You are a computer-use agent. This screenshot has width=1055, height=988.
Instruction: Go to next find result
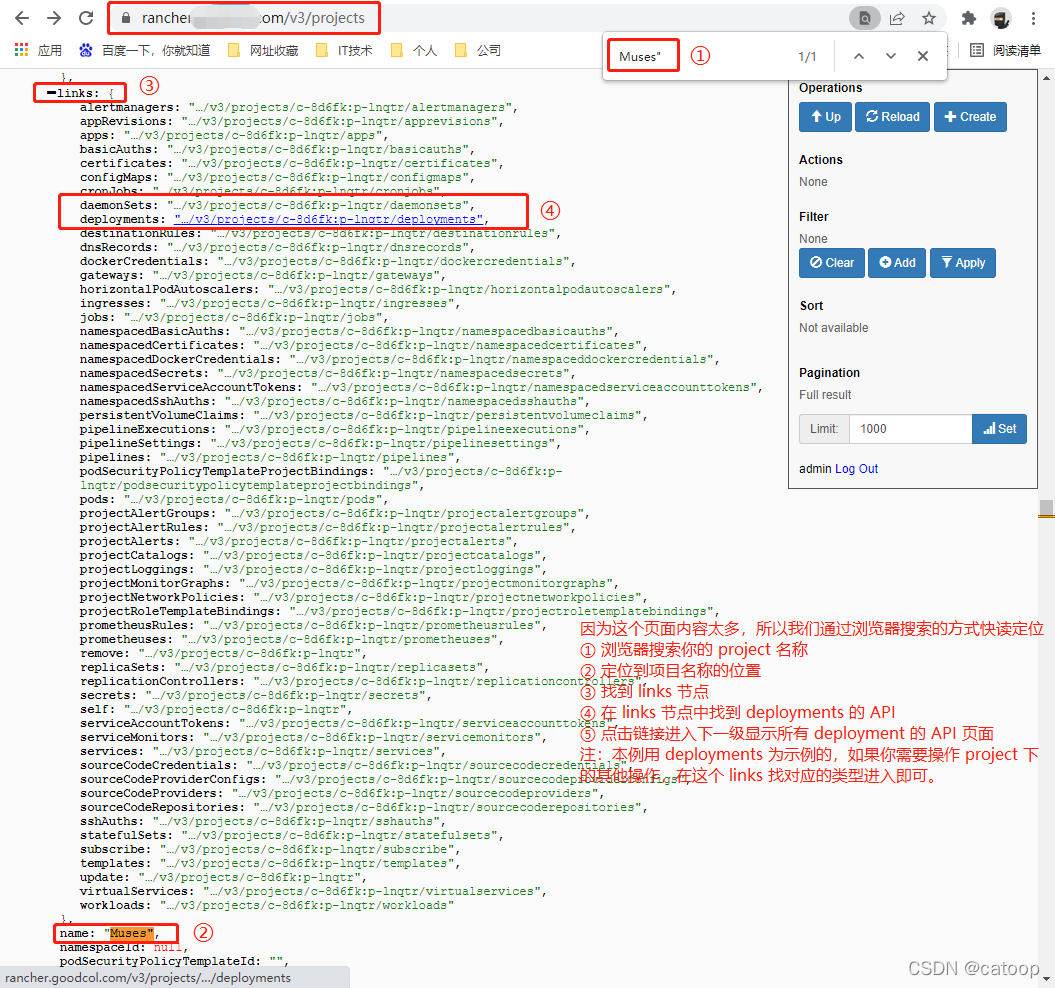(x=891, y=57)
